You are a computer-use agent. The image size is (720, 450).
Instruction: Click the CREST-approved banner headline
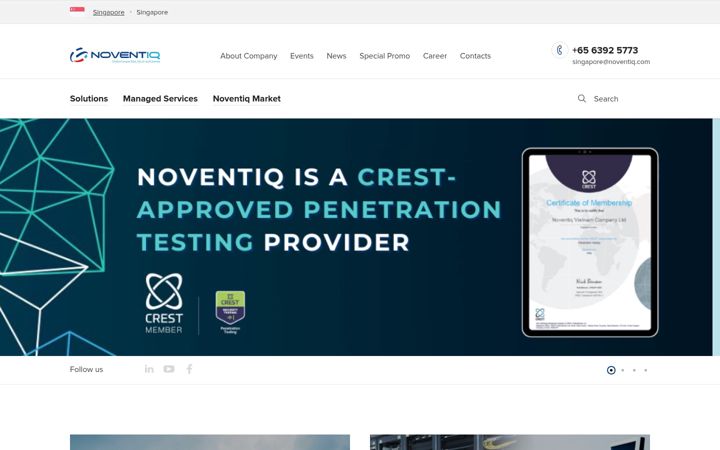(x=319, y=209)
